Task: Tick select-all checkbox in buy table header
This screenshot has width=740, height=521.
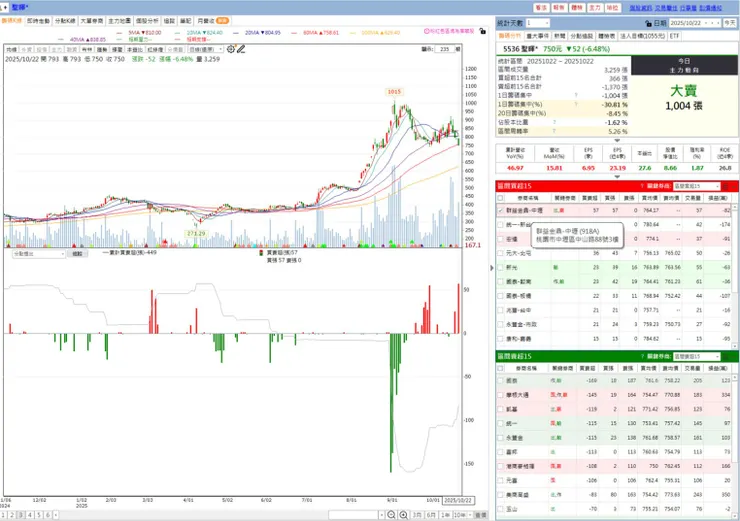Action: click(x=500, y=198)
